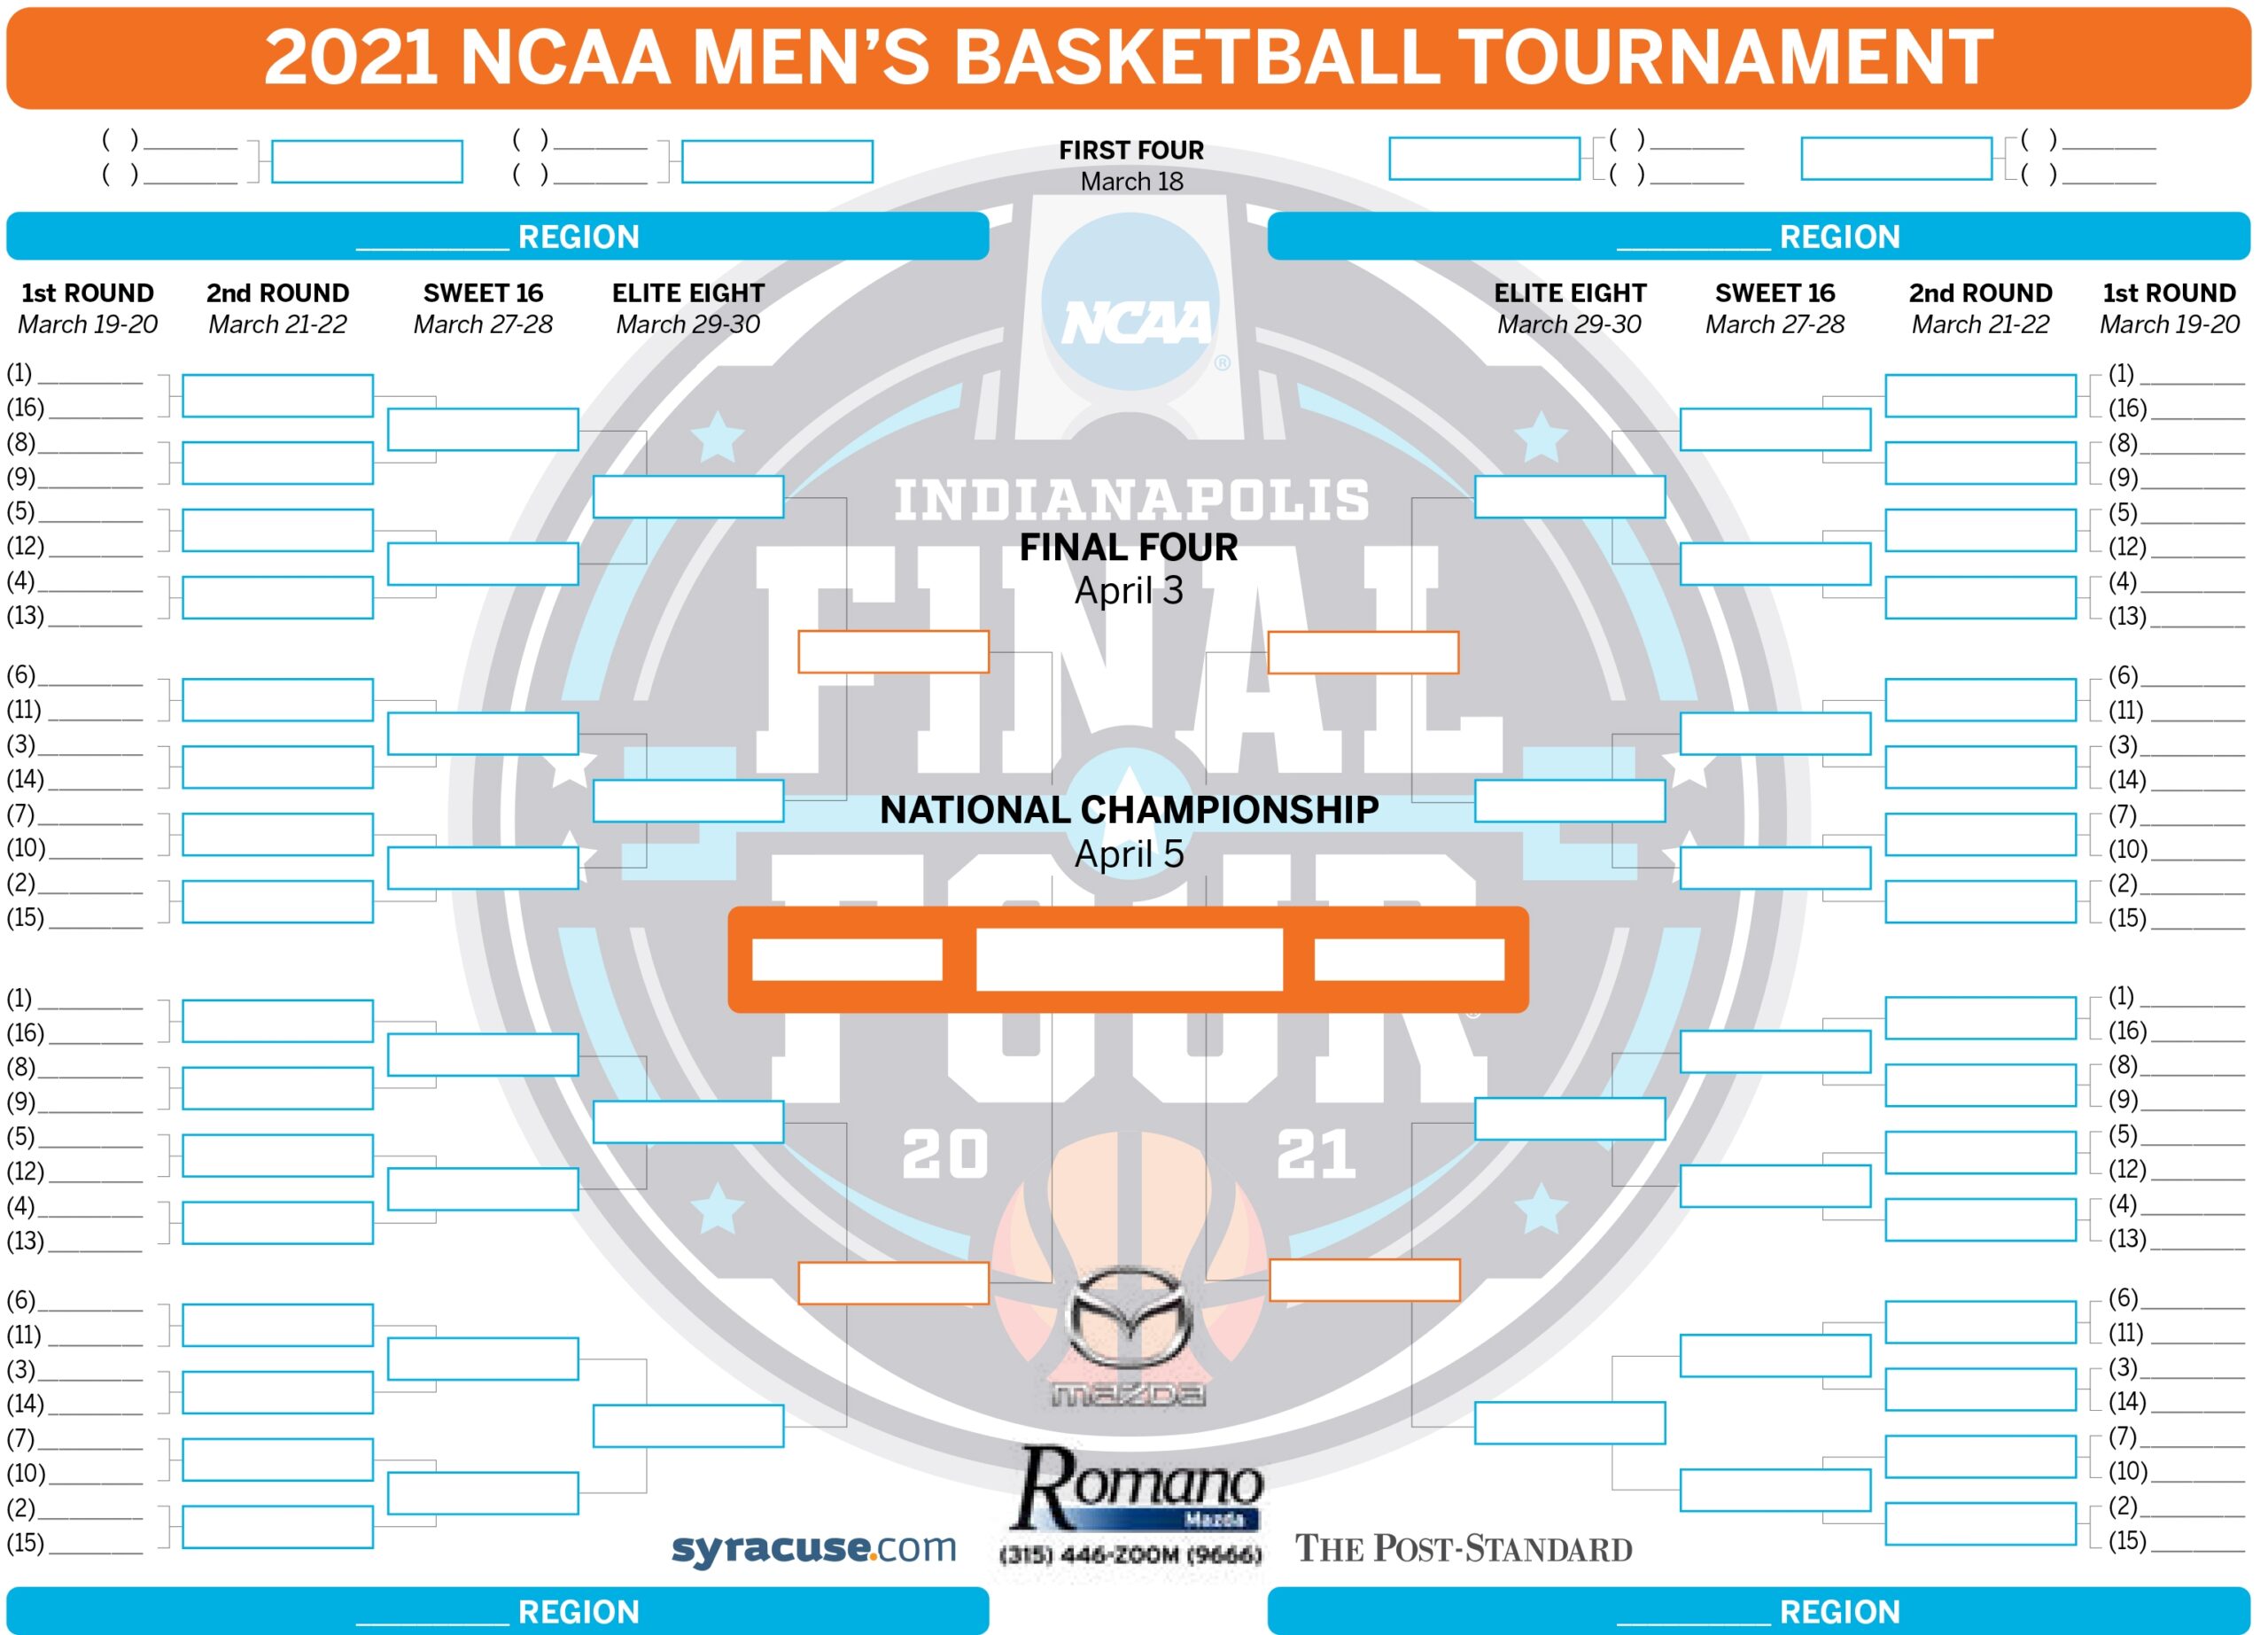Click The Post-Standard logo

[x=1463, y=1549]
